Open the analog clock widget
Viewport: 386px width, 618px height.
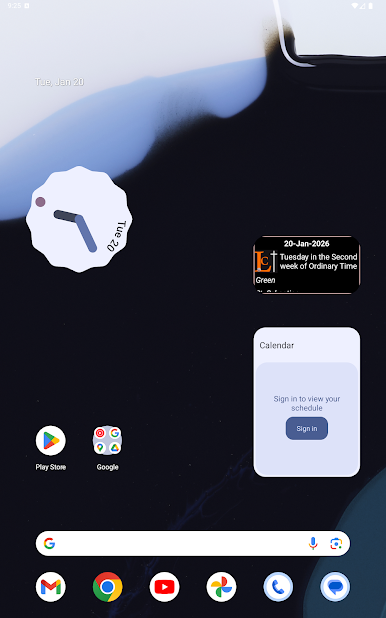pos(79,219)
